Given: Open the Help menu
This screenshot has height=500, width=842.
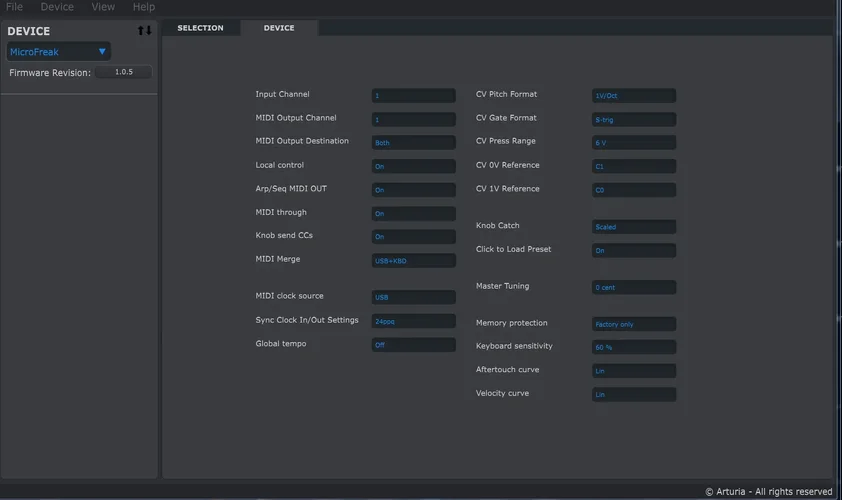Looking at the screenshot, I should (x=144, y=7).
